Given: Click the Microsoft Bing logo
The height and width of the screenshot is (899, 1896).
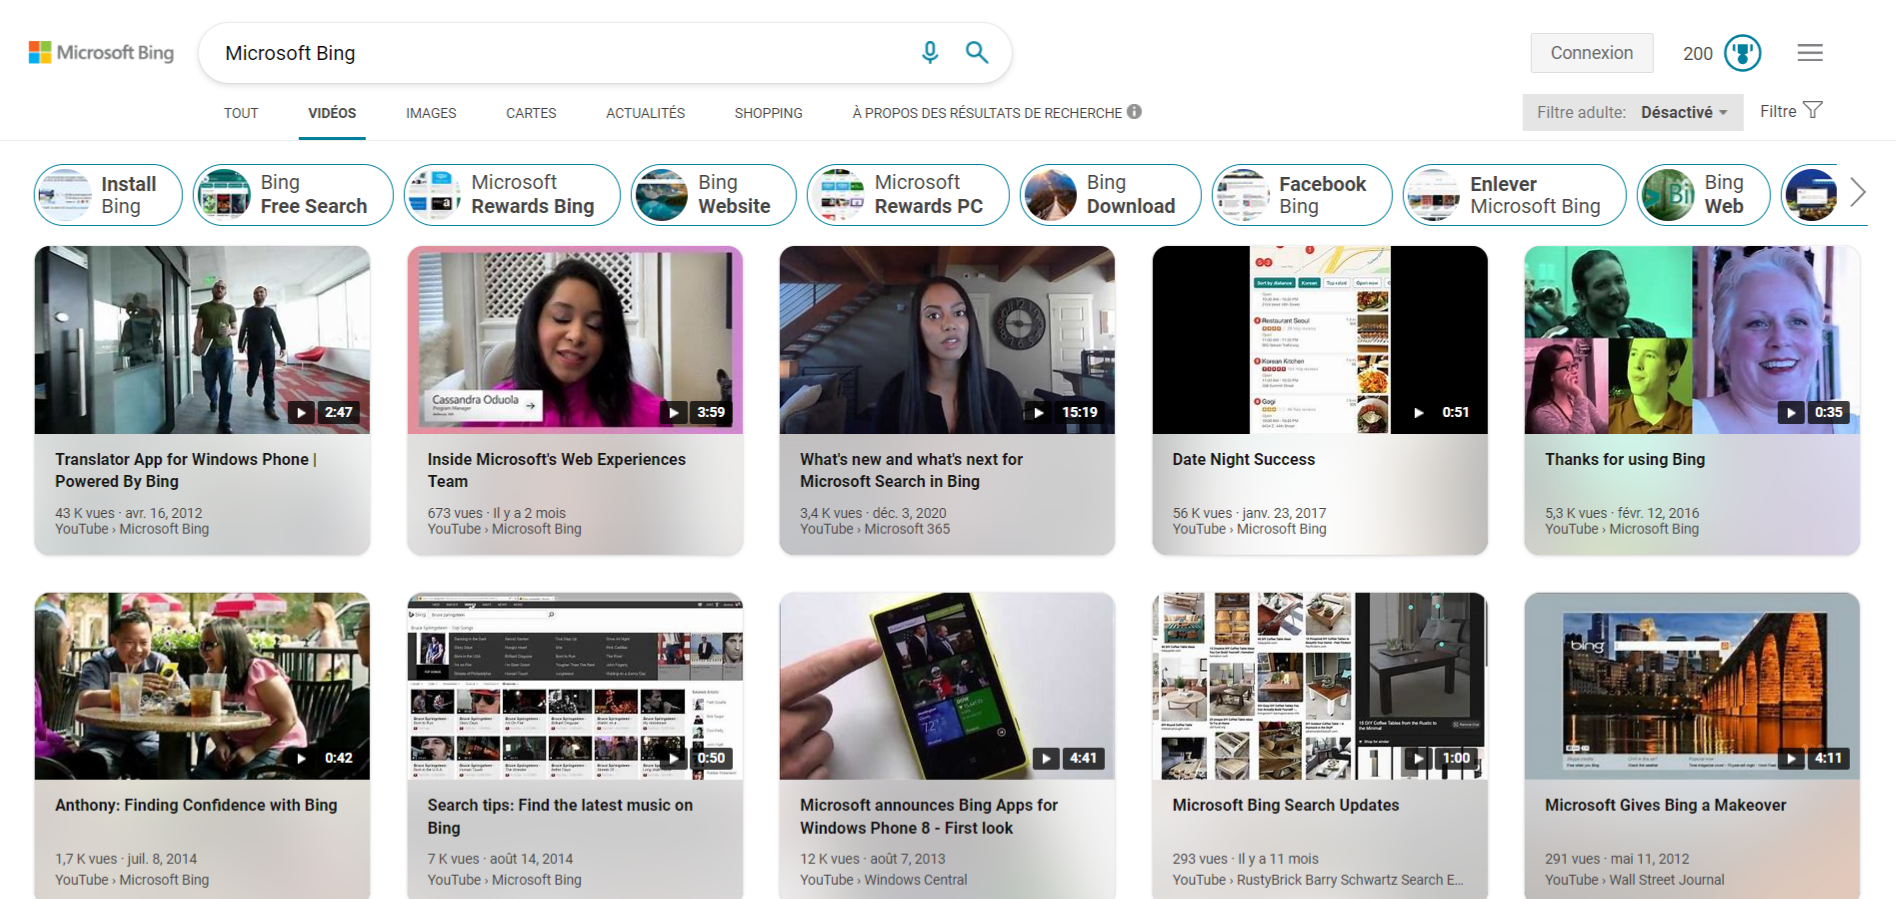Looking at the screenshot, I should 101,52.
